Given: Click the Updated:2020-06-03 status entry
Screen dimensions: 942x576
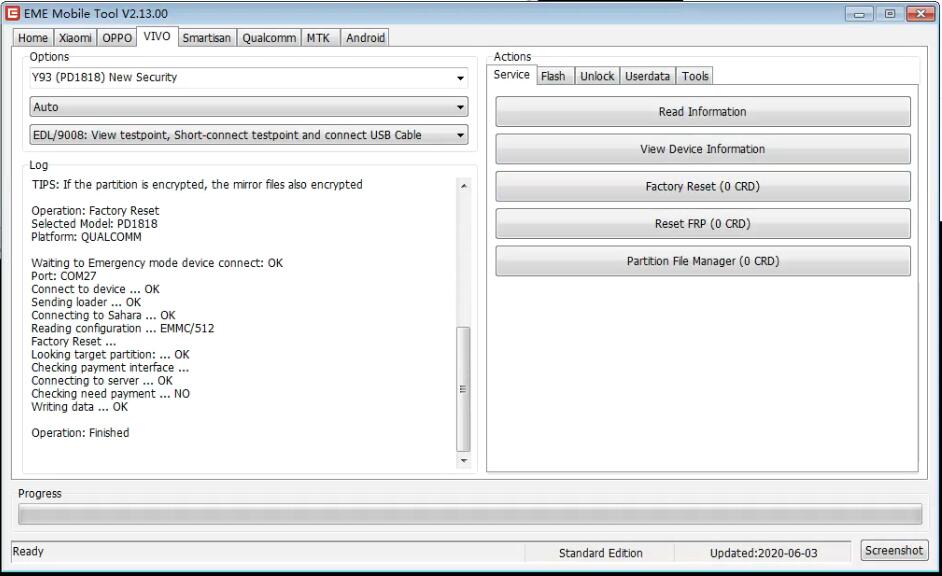Looking at the screenshot, I should click(x=764, y=553).
